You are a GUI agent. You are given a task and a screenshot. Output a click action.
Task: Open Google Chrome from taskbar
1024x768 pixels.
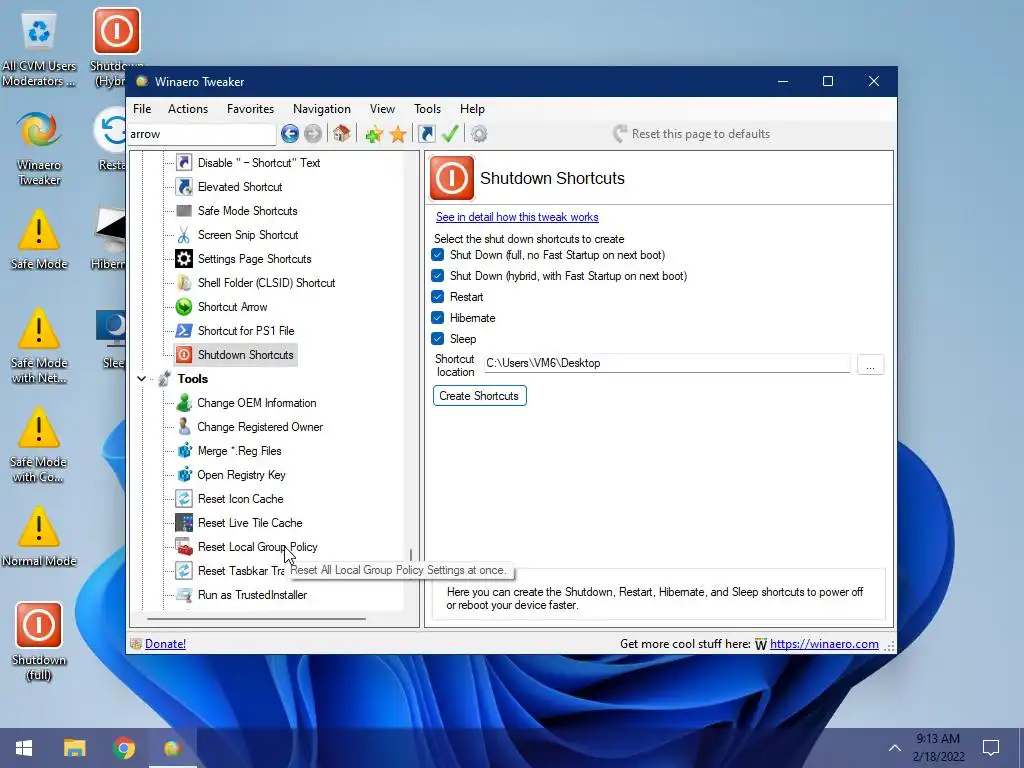[x=123, y=748]
